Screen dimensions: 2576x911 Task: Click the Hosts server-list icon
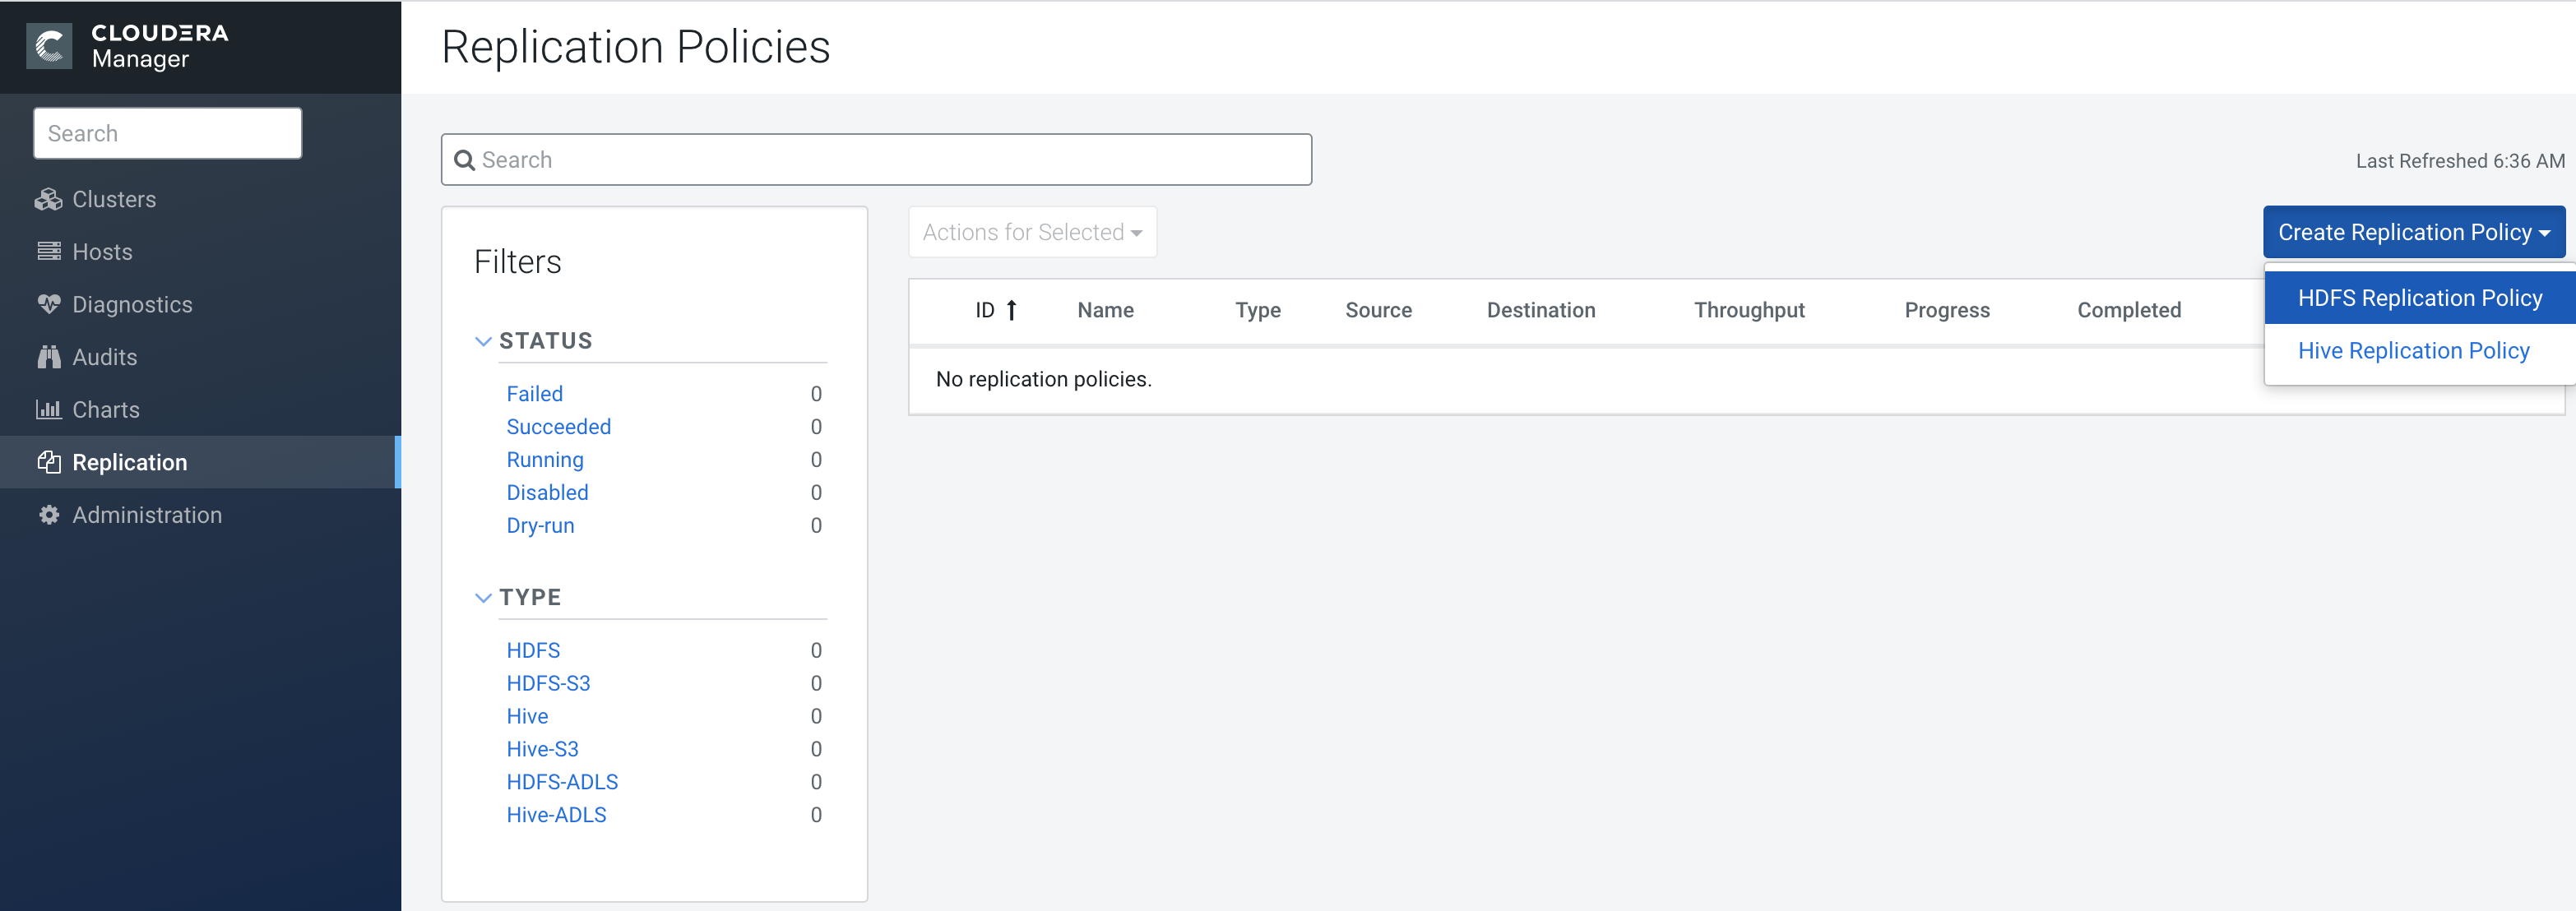tap(48, 251)
